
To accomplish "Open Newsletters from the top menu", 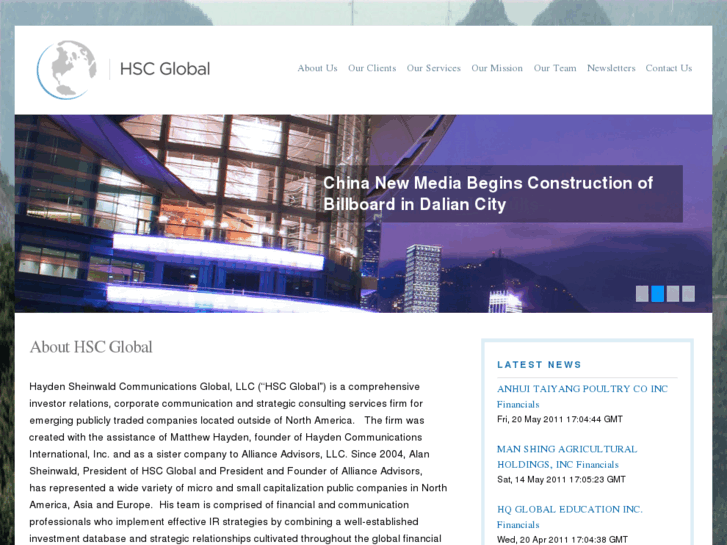I will click(x=611, y=68).
